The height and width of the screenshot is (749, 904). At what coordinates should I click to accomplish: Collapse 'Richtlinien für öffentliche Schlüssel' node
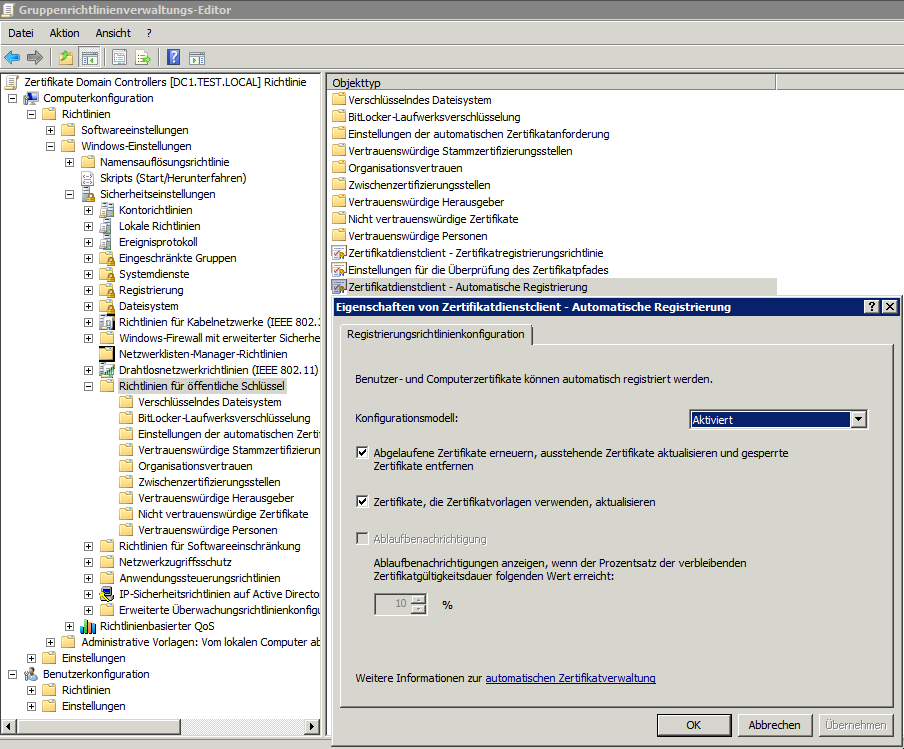coord(88,386)
